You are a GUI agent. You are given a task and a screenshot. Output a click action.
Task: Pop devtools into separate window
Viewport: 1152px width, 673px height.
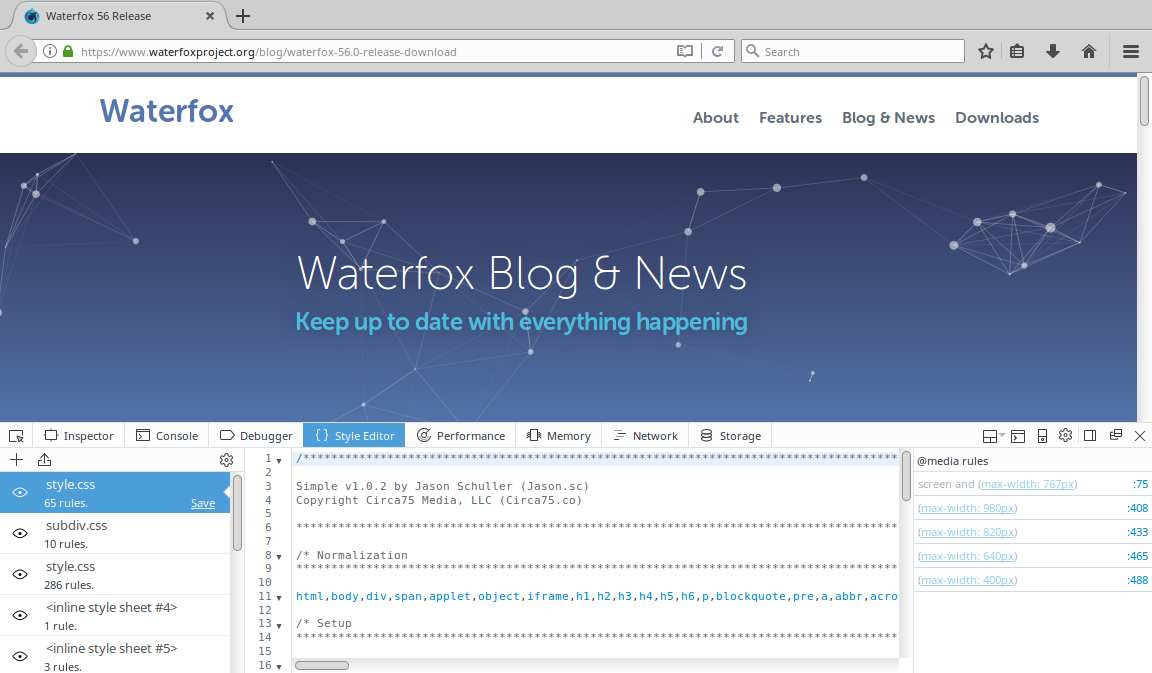(x=1115, y=435)
